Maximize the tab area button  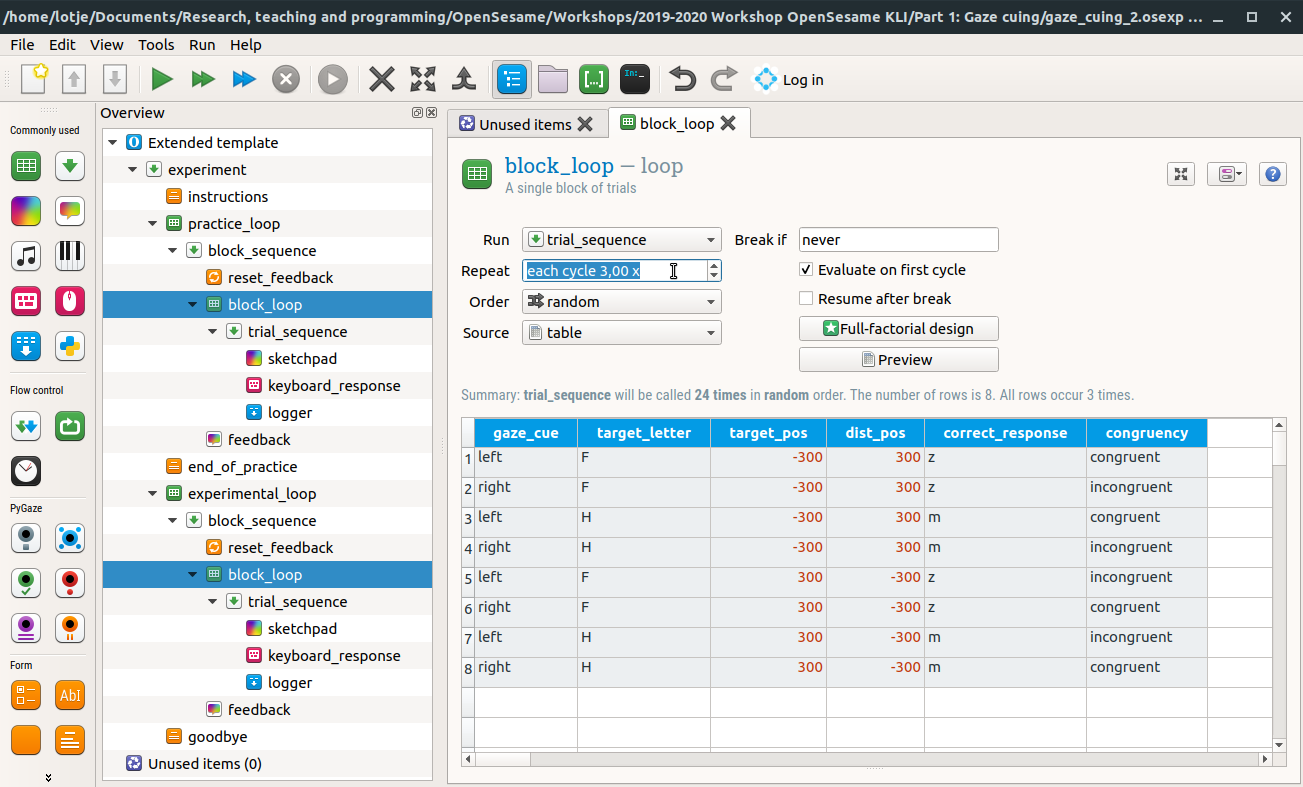pyautogui.click(x=1181, y=174)
